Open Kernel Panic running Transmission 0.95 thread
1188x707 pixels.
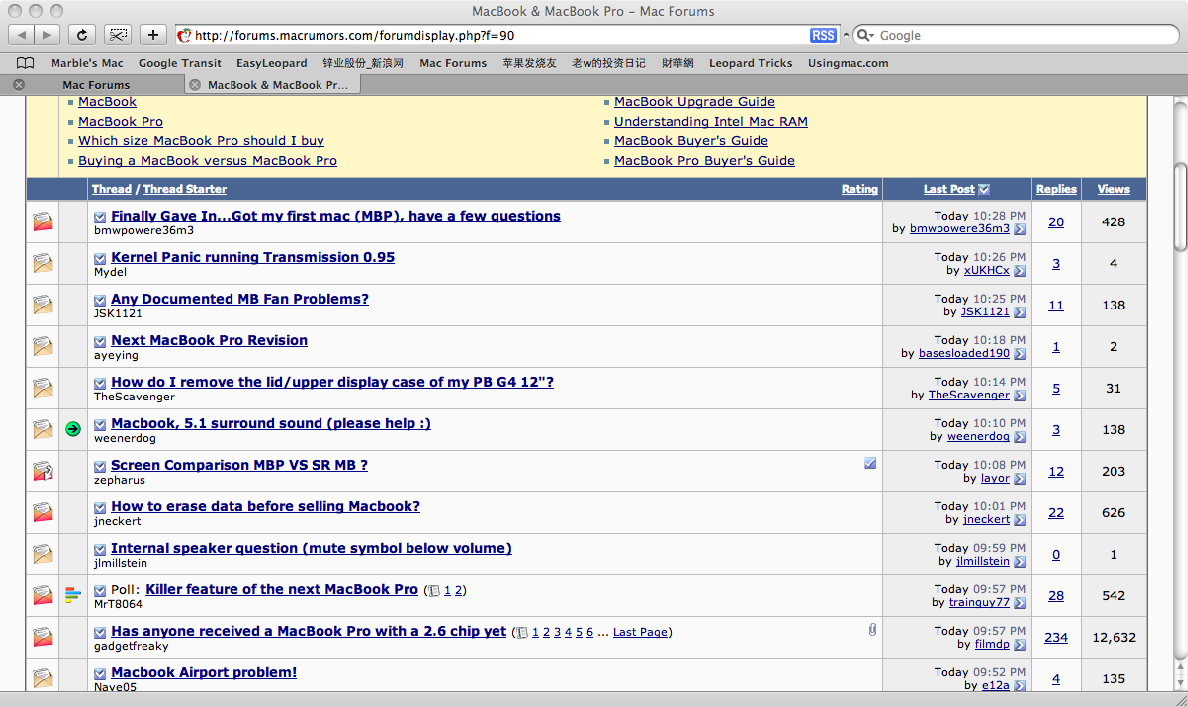click(253, 258)
